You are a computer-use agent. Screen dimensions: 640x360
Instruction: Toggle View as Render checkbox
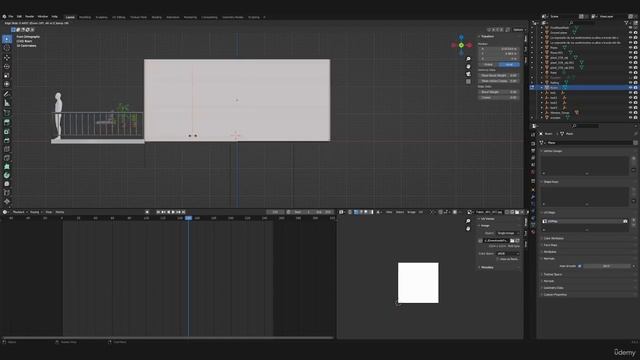pos(498,259)
